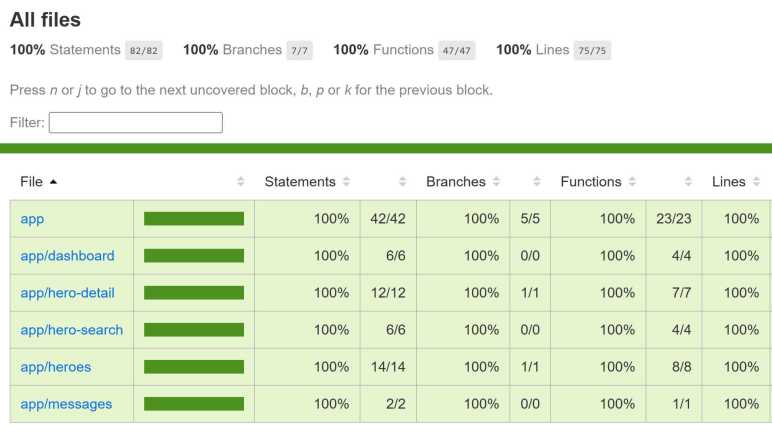Click the coverage bar for app row
Image resolution: width=772 pixels, height=434 pixels.
(x=193, y=219)
